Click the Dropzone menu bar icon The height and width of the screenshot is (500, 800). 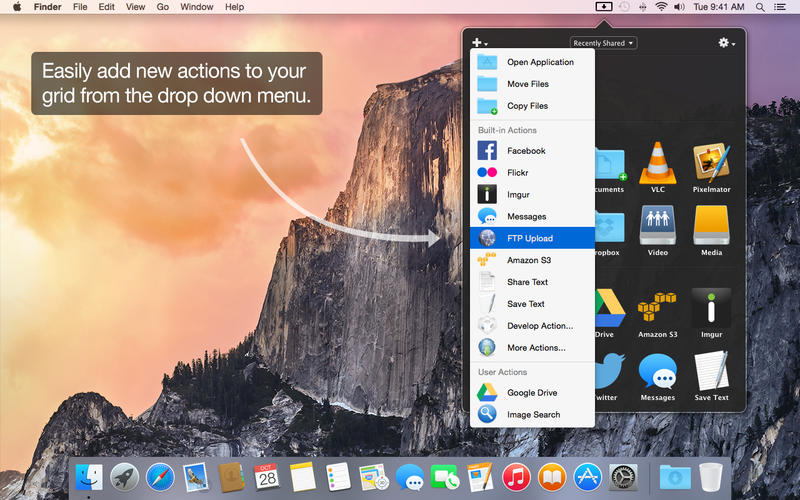(x=603, y=7)
